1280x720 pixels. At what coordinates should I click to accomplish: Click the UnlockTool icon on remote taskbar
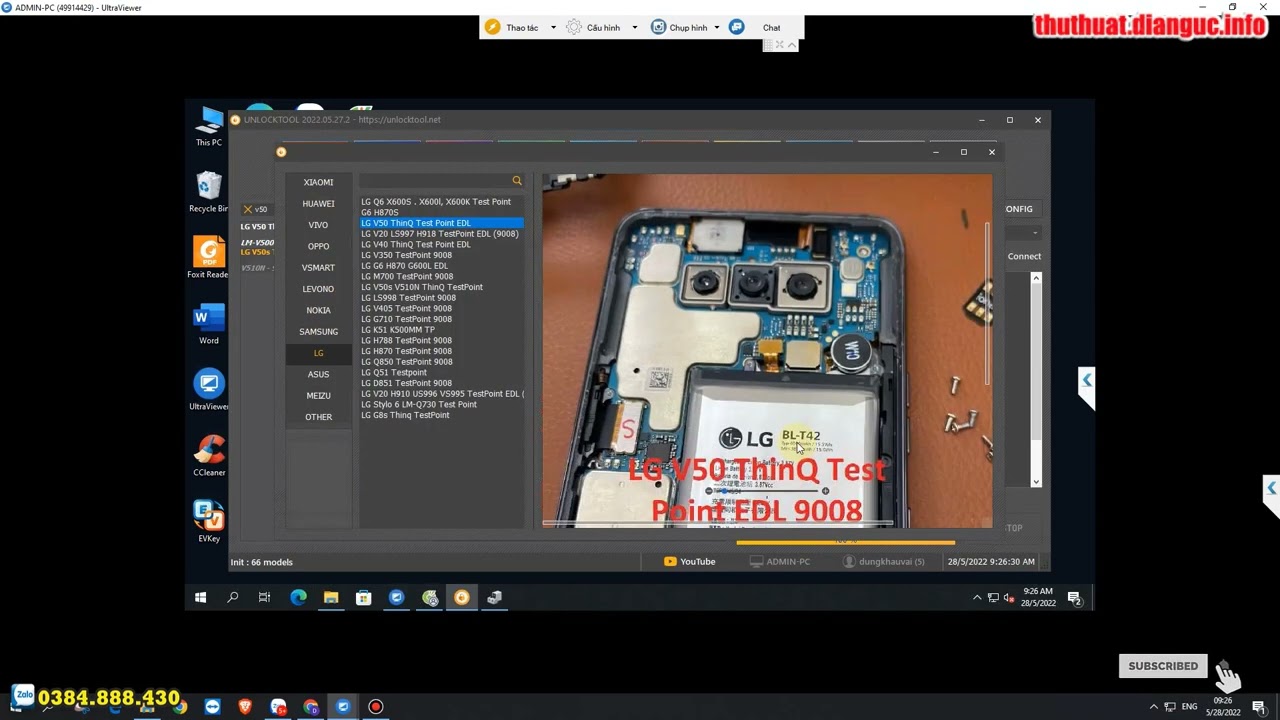pos(462,598)
